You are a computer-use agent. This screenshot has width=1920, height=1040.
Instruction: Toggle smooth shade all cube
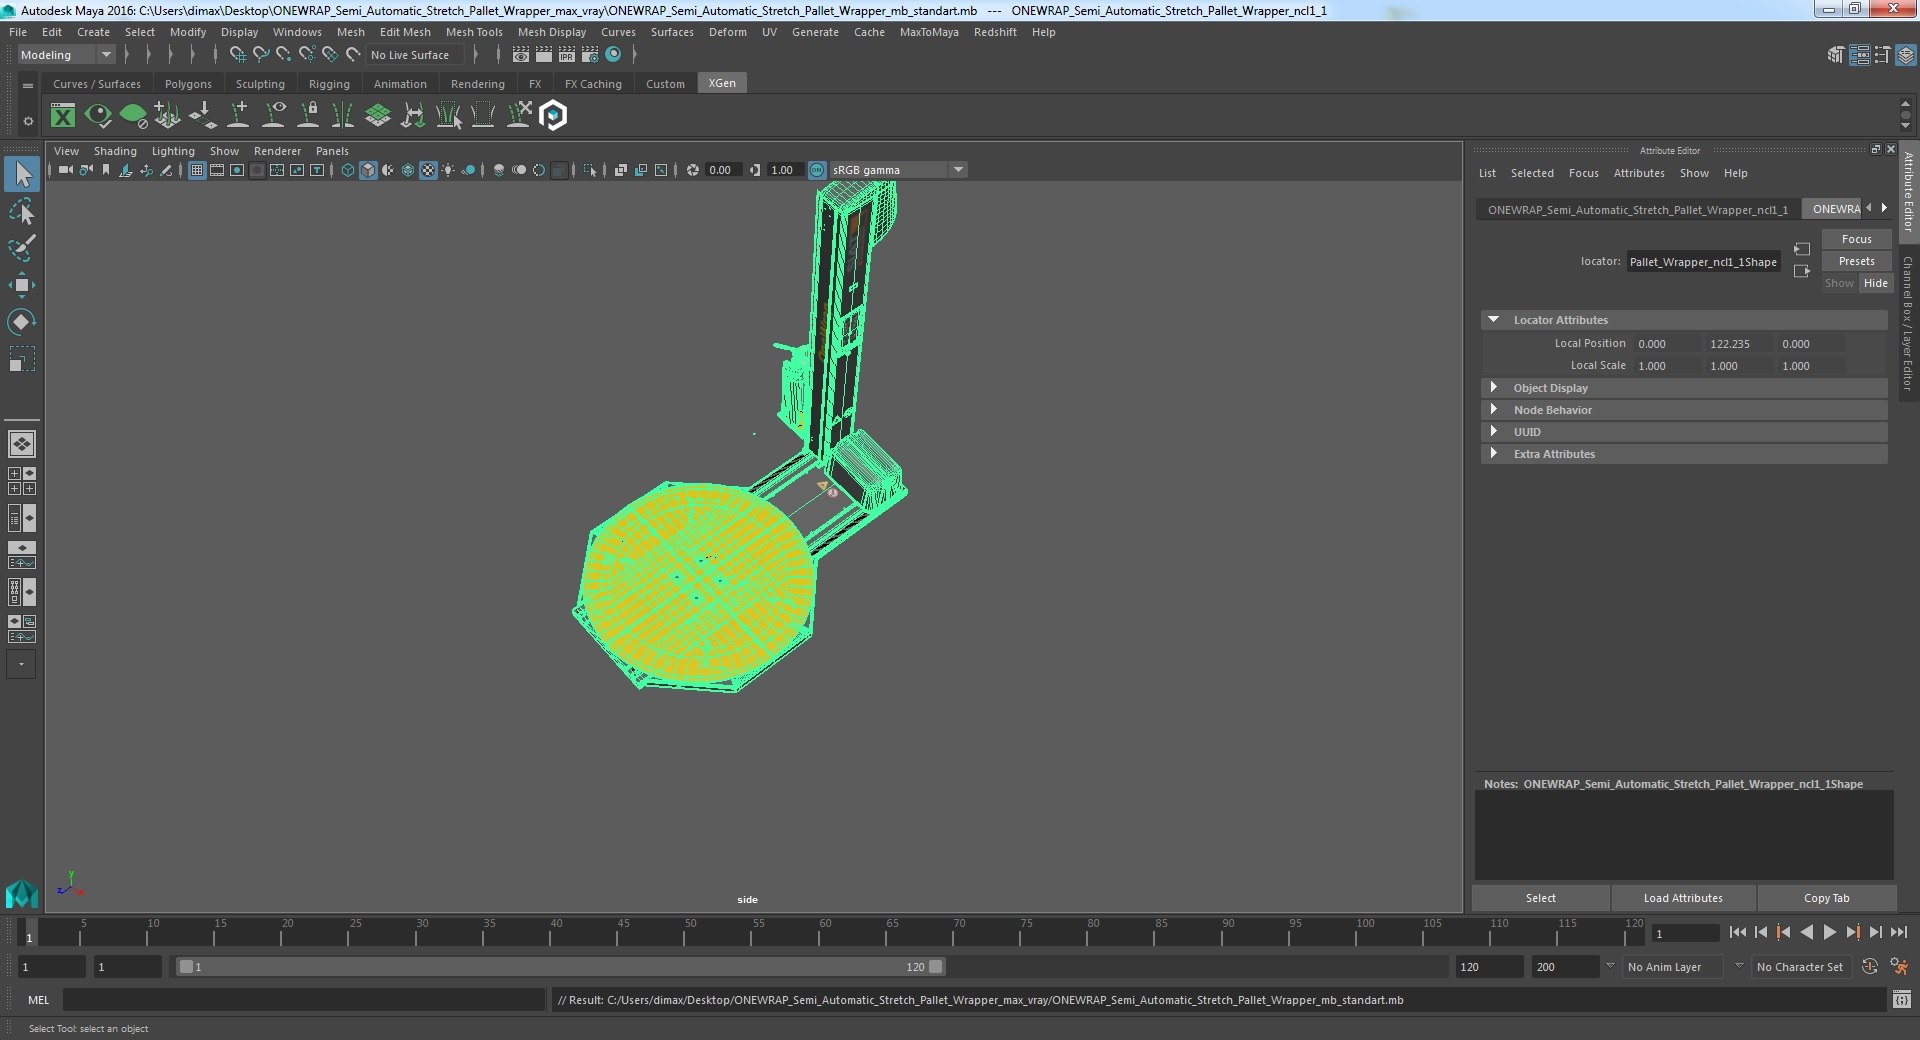tap(368, 170)
